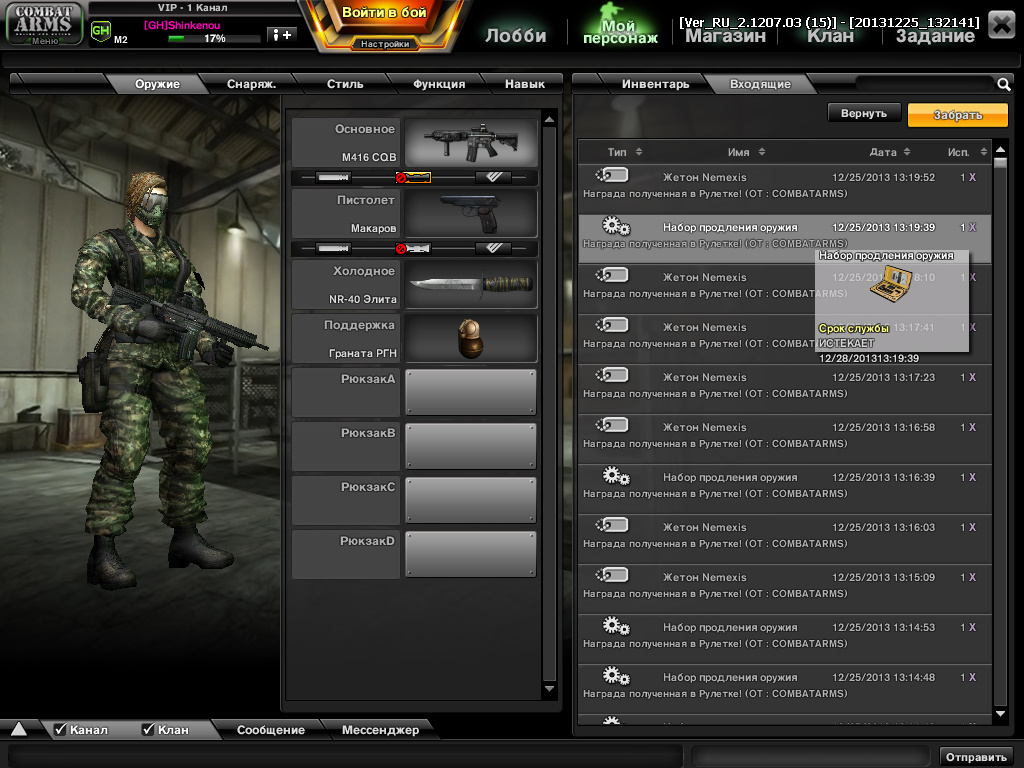Select the Граната РГН grenade thumbnail
The width and height of the screenshot is (1024, 768).
(x=471, y=338)
